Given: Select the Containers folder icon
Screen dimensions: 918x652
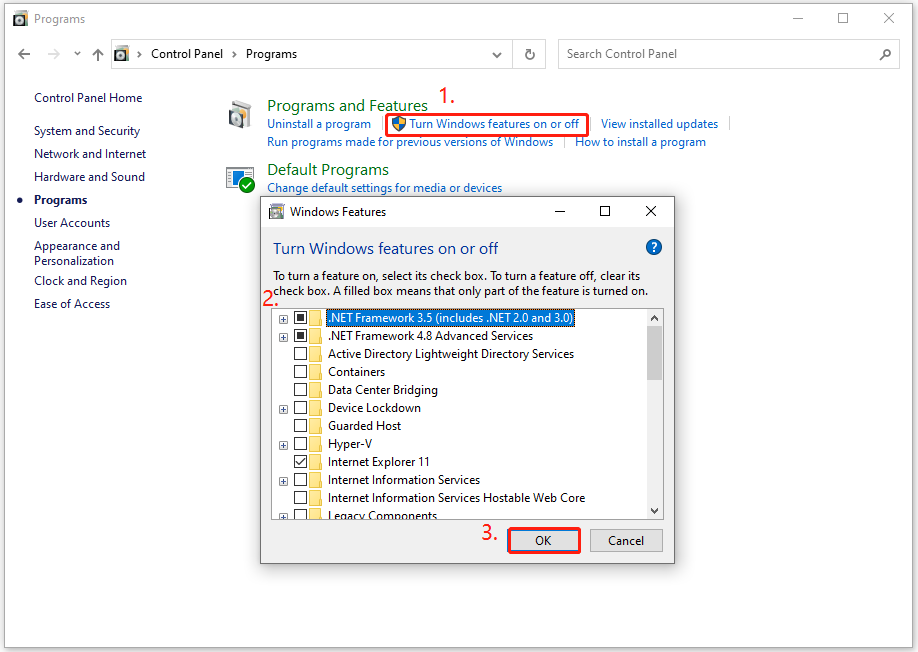Looking at the screenshot, I should pyautogui.click(x=316, y=372).
